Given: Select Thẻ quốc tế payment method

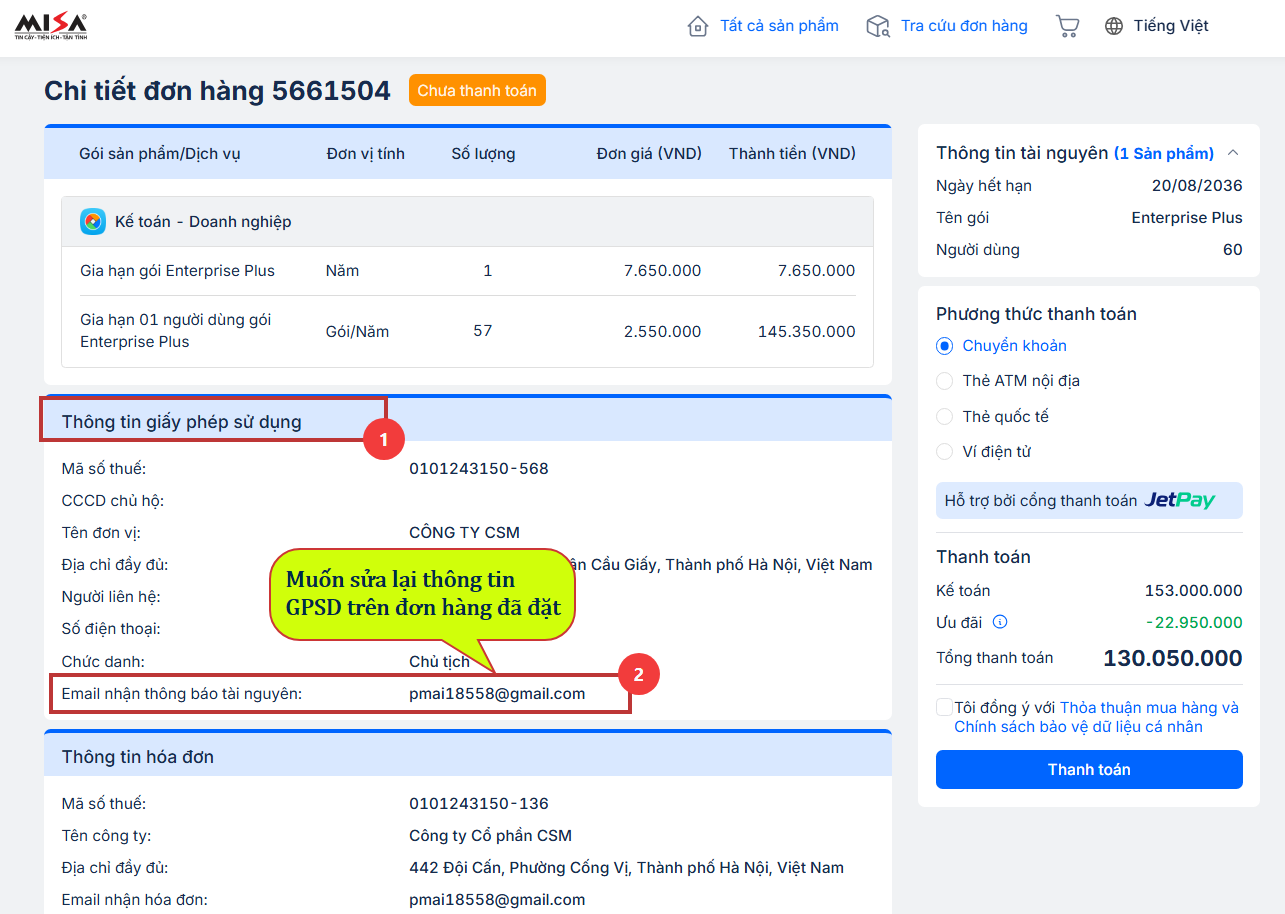Looking at the screenshot, I should click(x=944, y=417).
